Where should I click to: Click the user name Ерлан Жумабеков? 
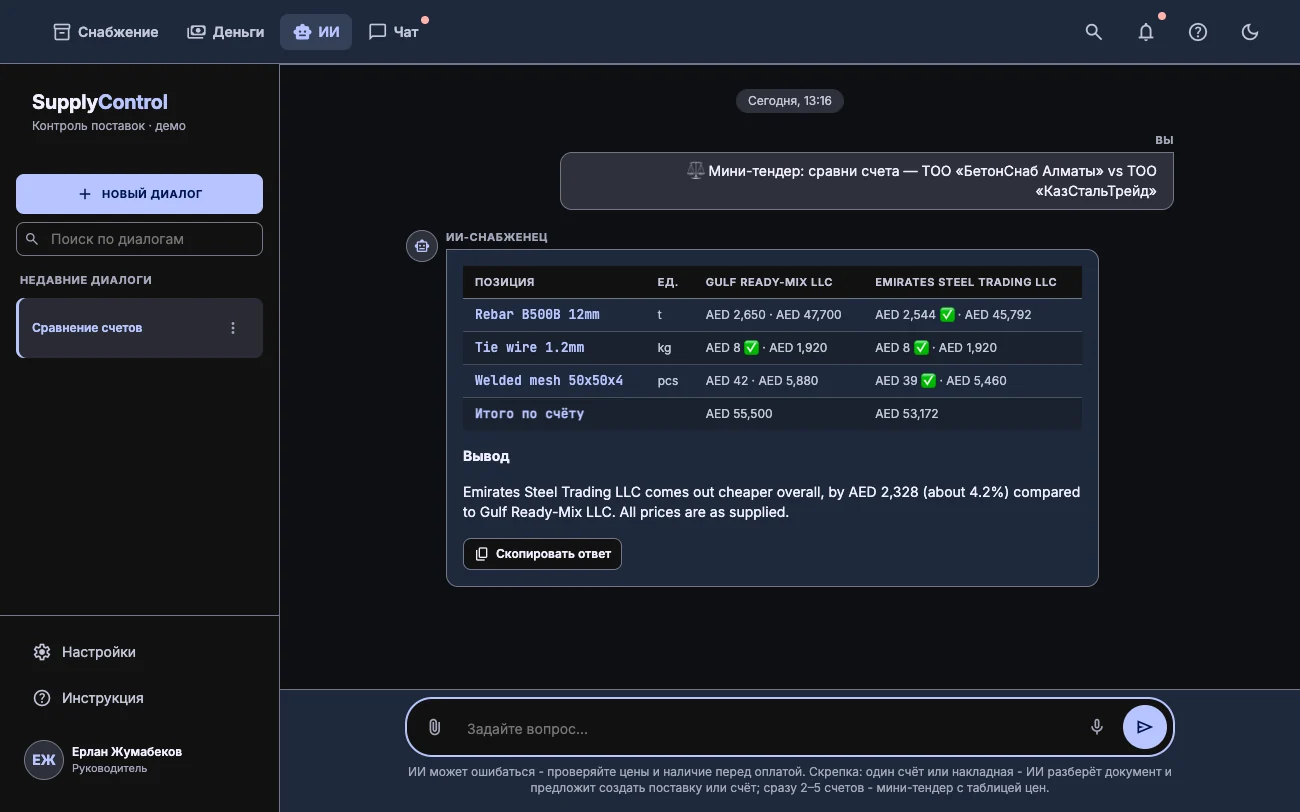point(127,752)
